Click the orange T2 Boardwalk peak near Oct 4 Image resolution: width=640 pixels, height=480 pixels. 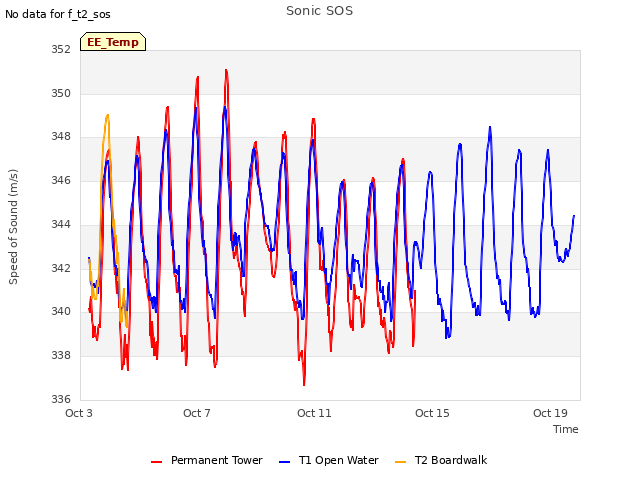point(108,116)
